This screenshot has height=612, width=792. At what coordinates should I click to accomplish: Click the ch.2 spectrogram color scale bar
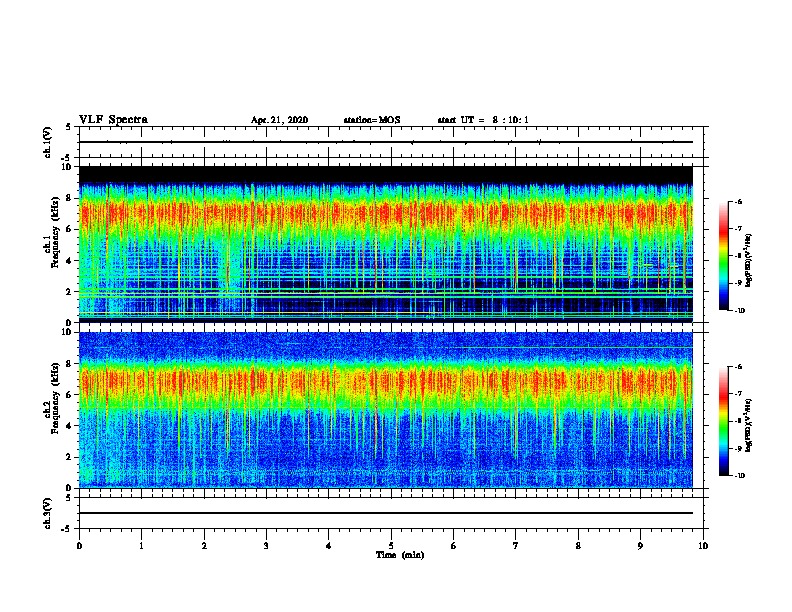click(723, 421)
